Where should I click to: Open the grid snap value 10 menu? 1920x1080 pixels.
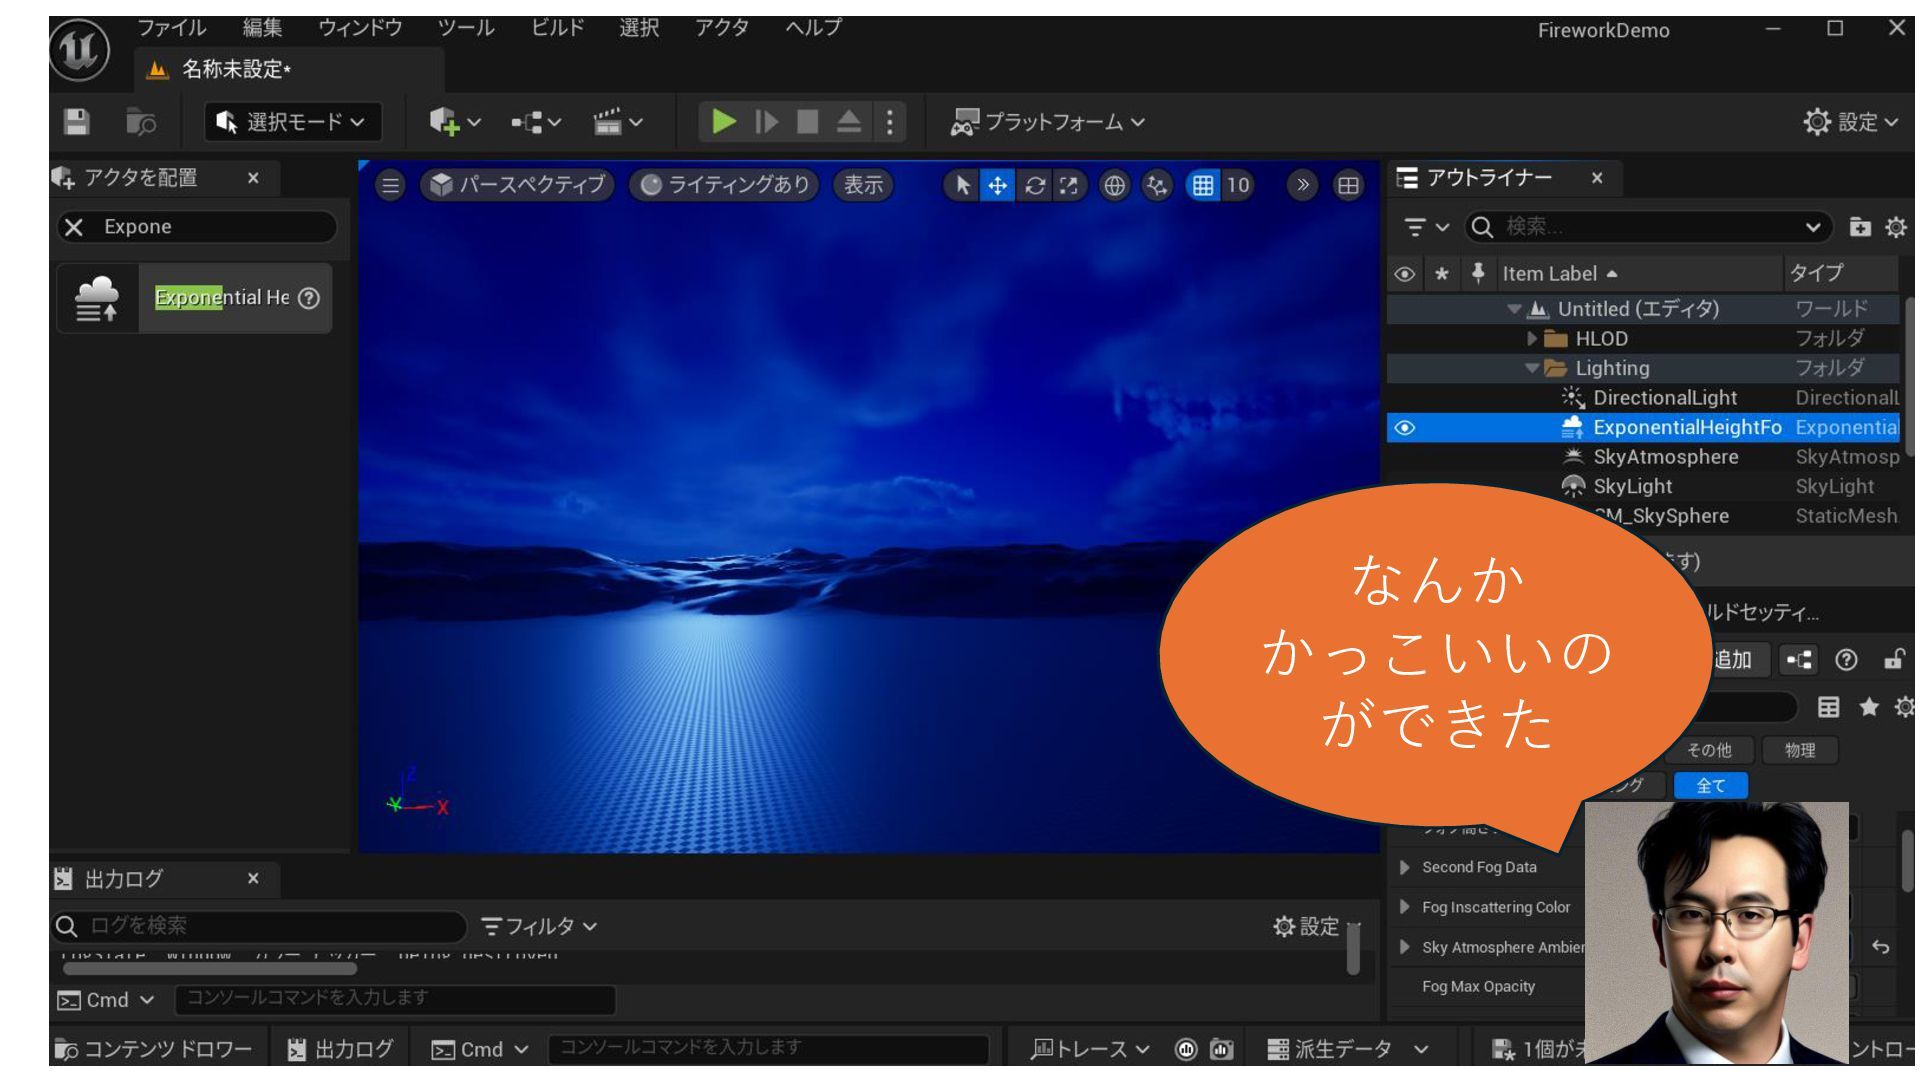1238,185
